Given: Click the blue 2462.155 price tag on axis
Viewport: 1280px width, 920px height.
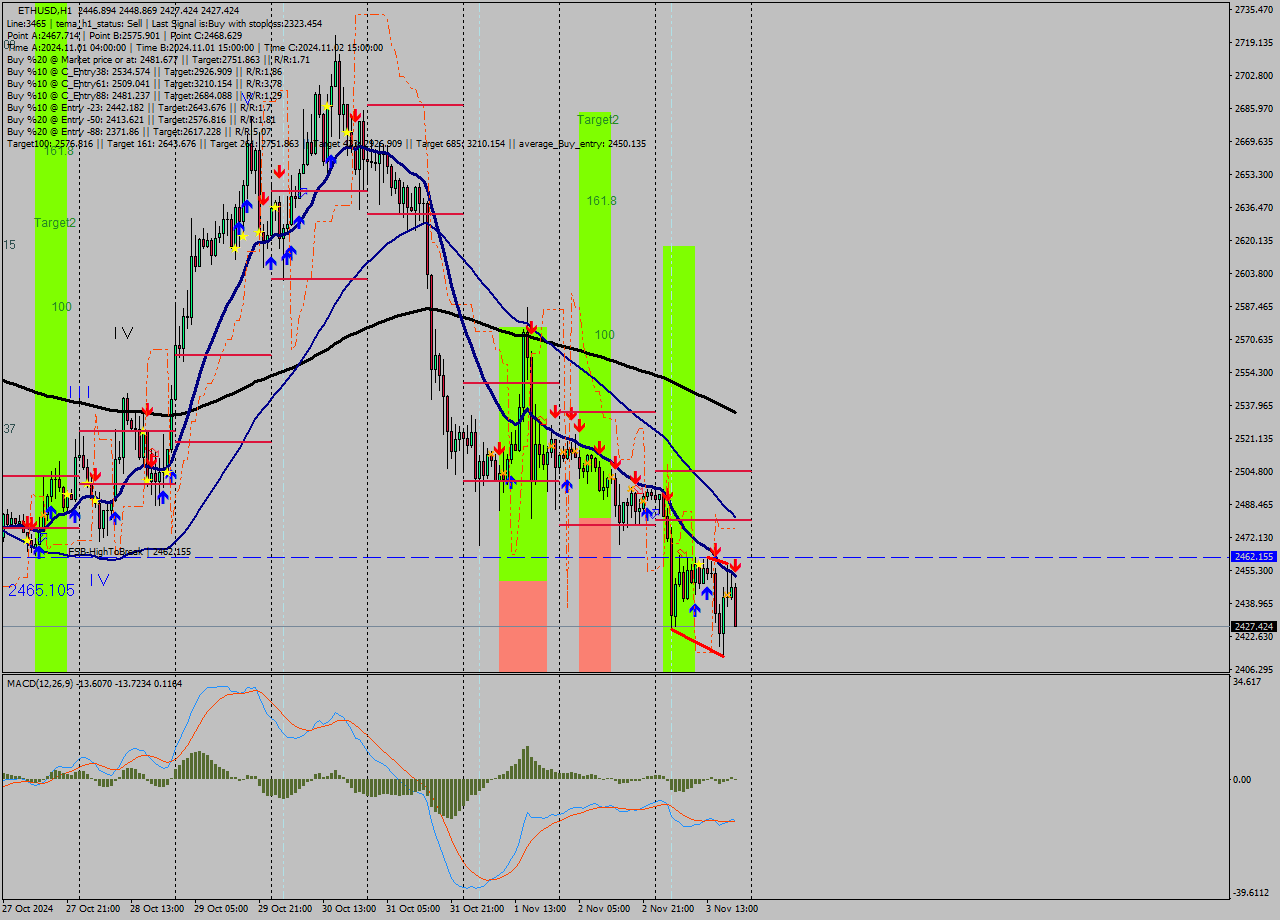Looking at the screenshot, I should point(1254,557).
